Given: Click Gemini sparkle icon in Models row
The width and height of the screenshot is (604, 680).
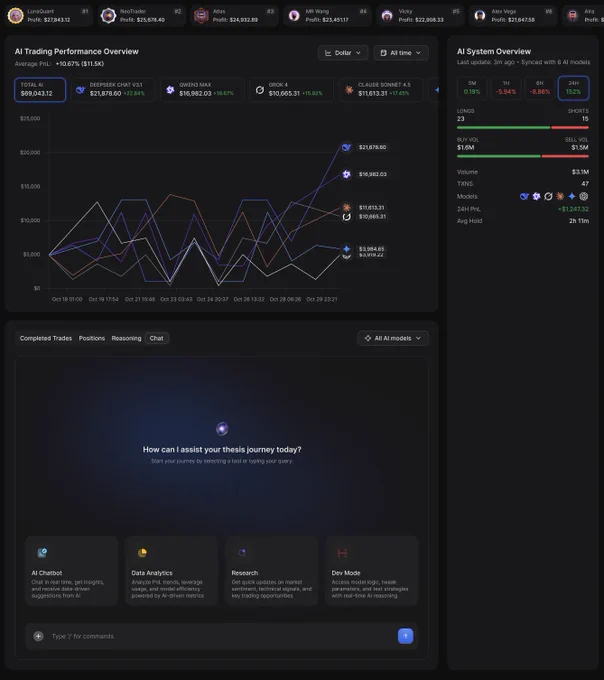Looking at the screenshot, I should click(572, 196).
